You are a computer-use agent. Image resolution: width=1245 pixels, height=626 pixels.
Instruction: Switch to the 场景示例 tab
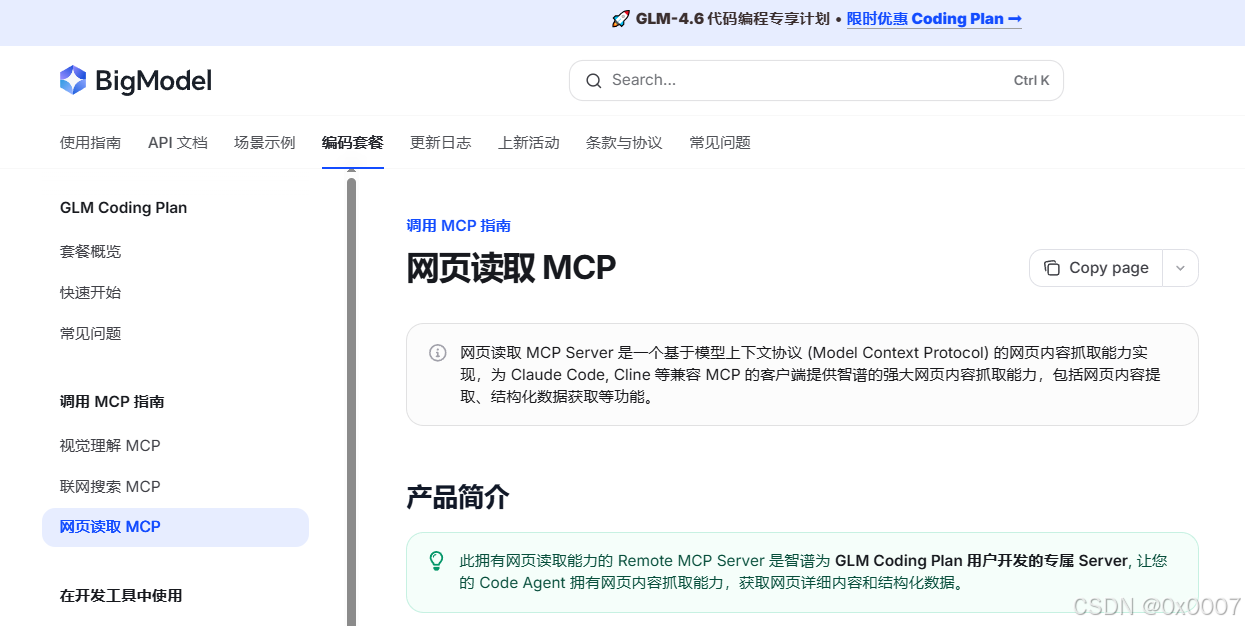(x=265, y=143)
